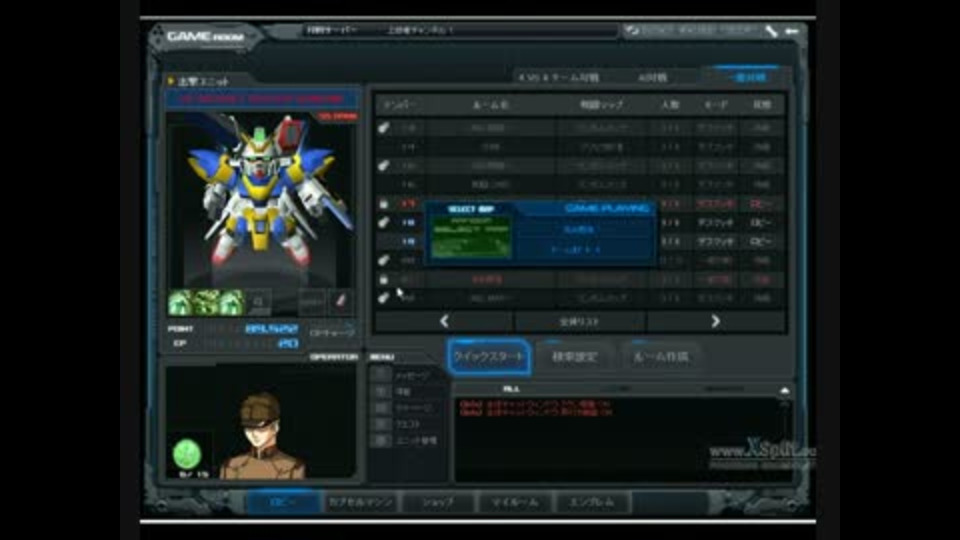Click the モード column header
The width and height of the screenshot is (960, 540).
pos(715,105)
